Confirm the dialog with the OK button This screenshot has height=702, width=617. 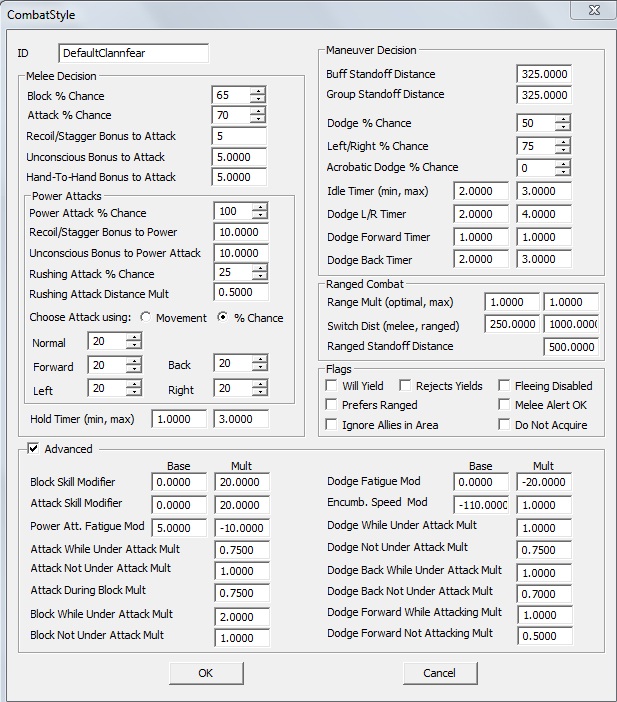[206, 673]
